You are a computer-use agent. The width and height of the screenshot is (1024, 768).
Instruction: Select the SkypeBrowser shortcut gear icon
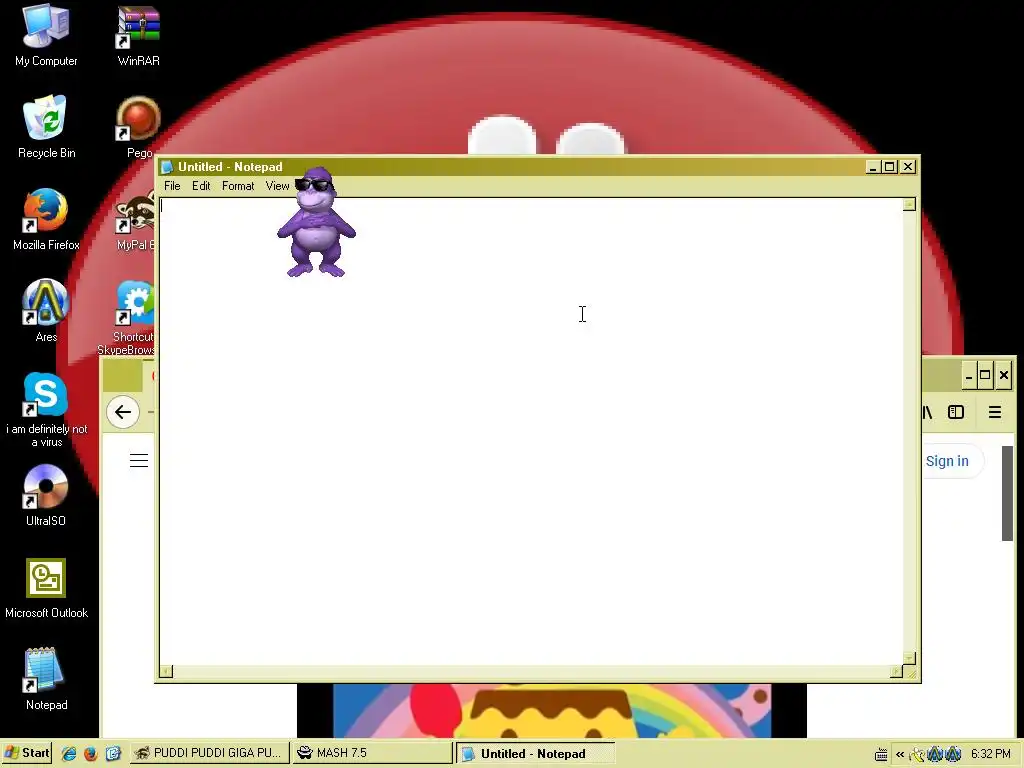(134, 304)
